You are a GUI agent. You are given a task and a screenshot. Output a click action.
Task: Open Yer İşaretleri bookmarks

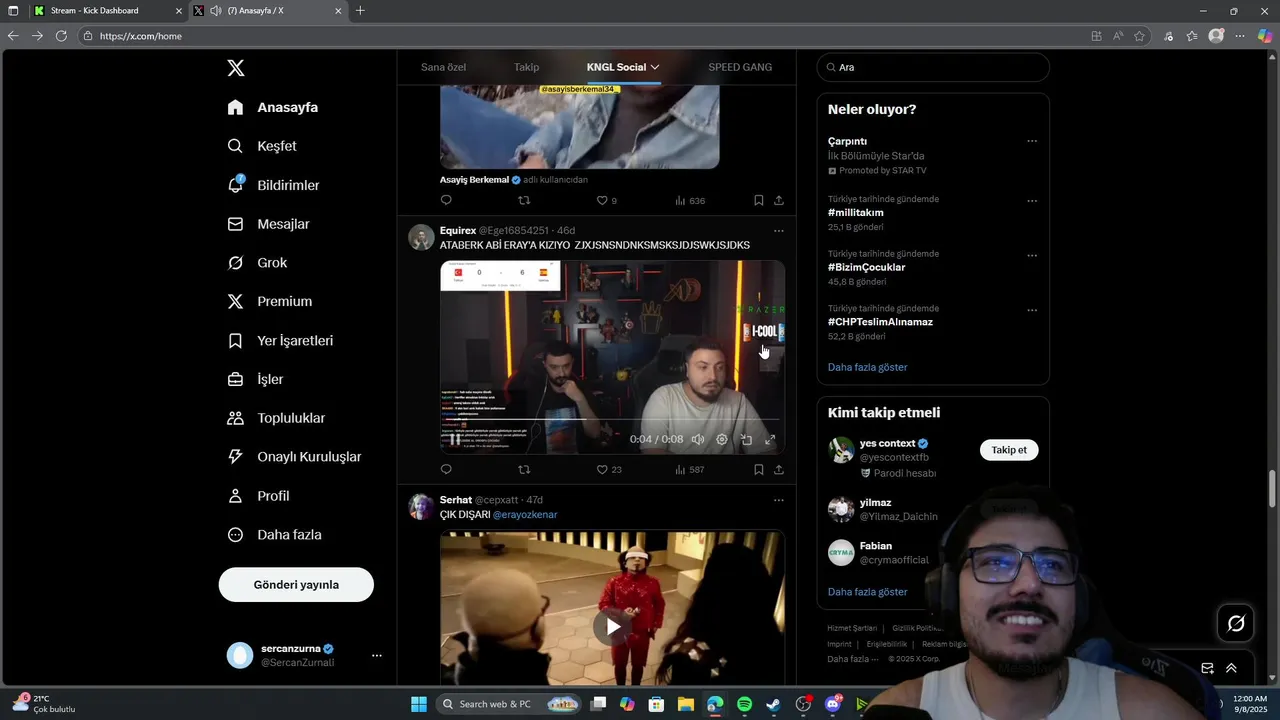[280, 341]
